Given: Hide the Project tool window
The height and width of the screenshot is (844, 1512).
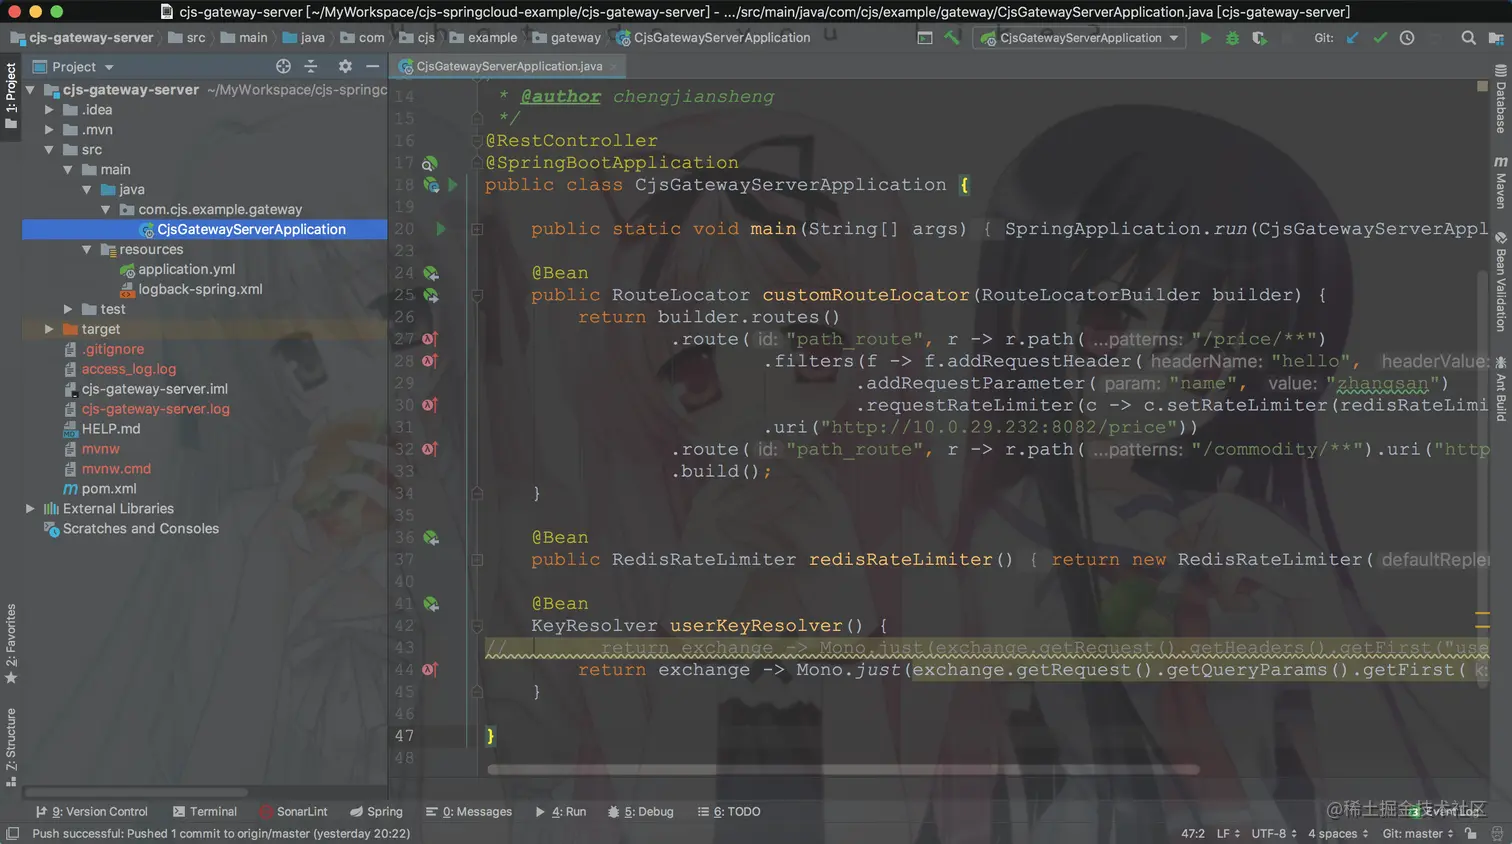Looking at the screenshot, I should pyautogui.click(x=372, y=66).
